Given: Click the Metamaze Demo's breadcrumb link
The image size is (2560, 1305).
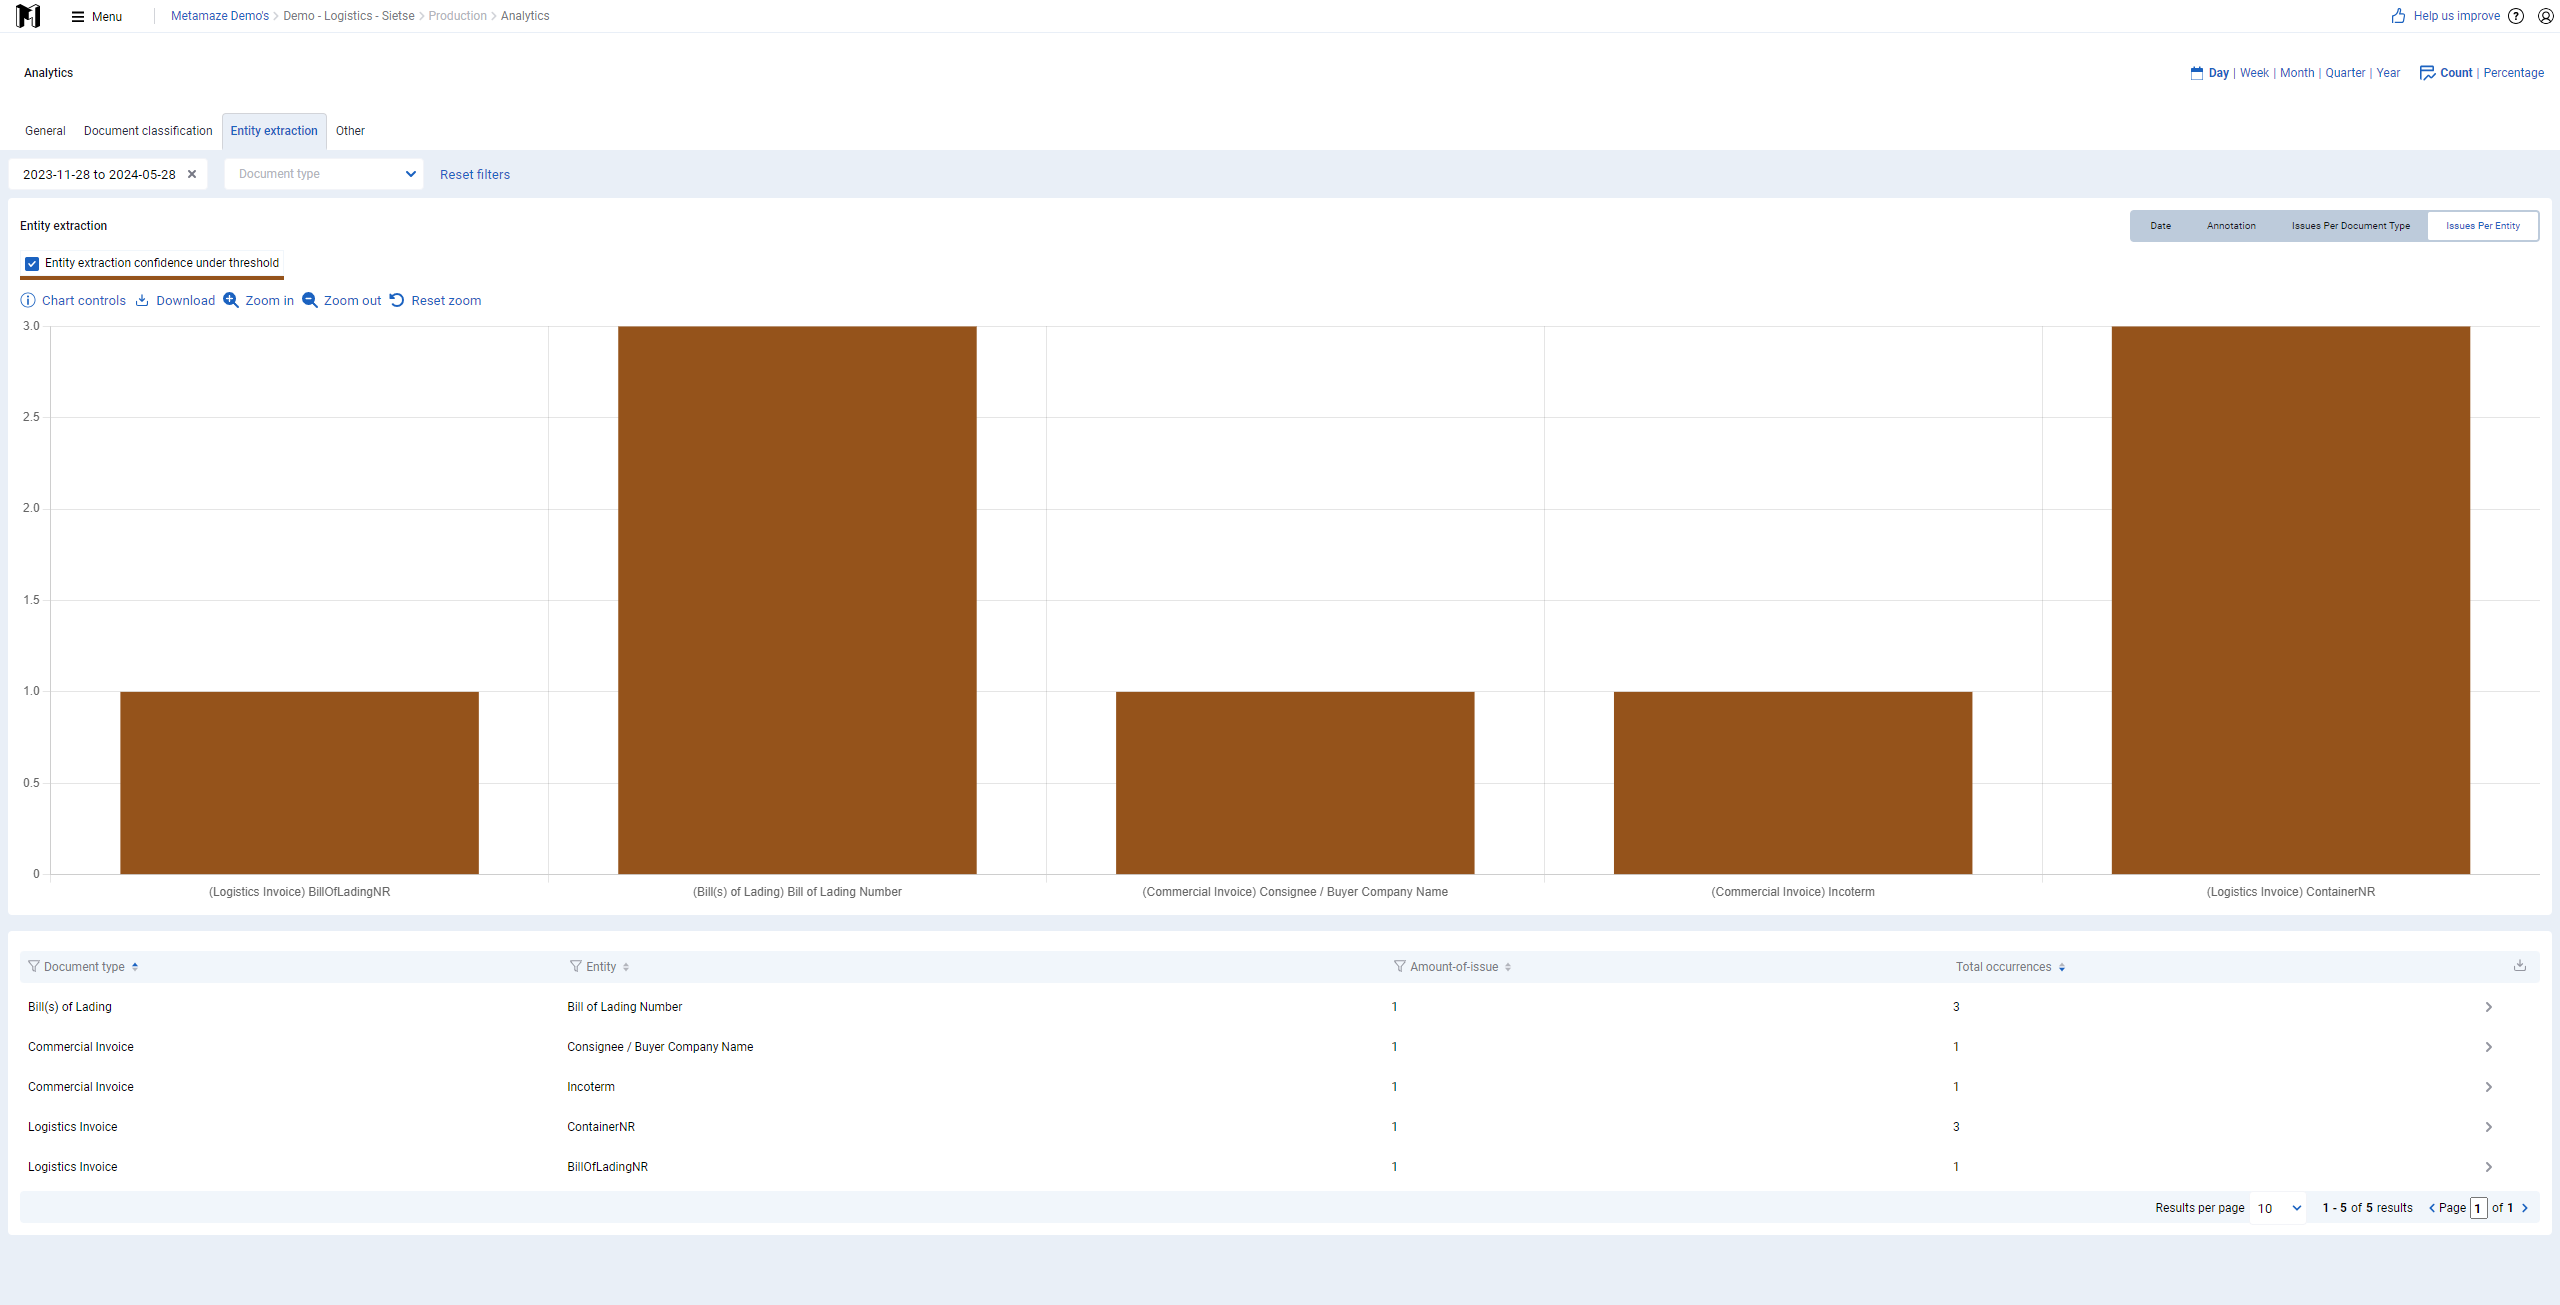Looking at the screenshot, I should tap(220, 16).
